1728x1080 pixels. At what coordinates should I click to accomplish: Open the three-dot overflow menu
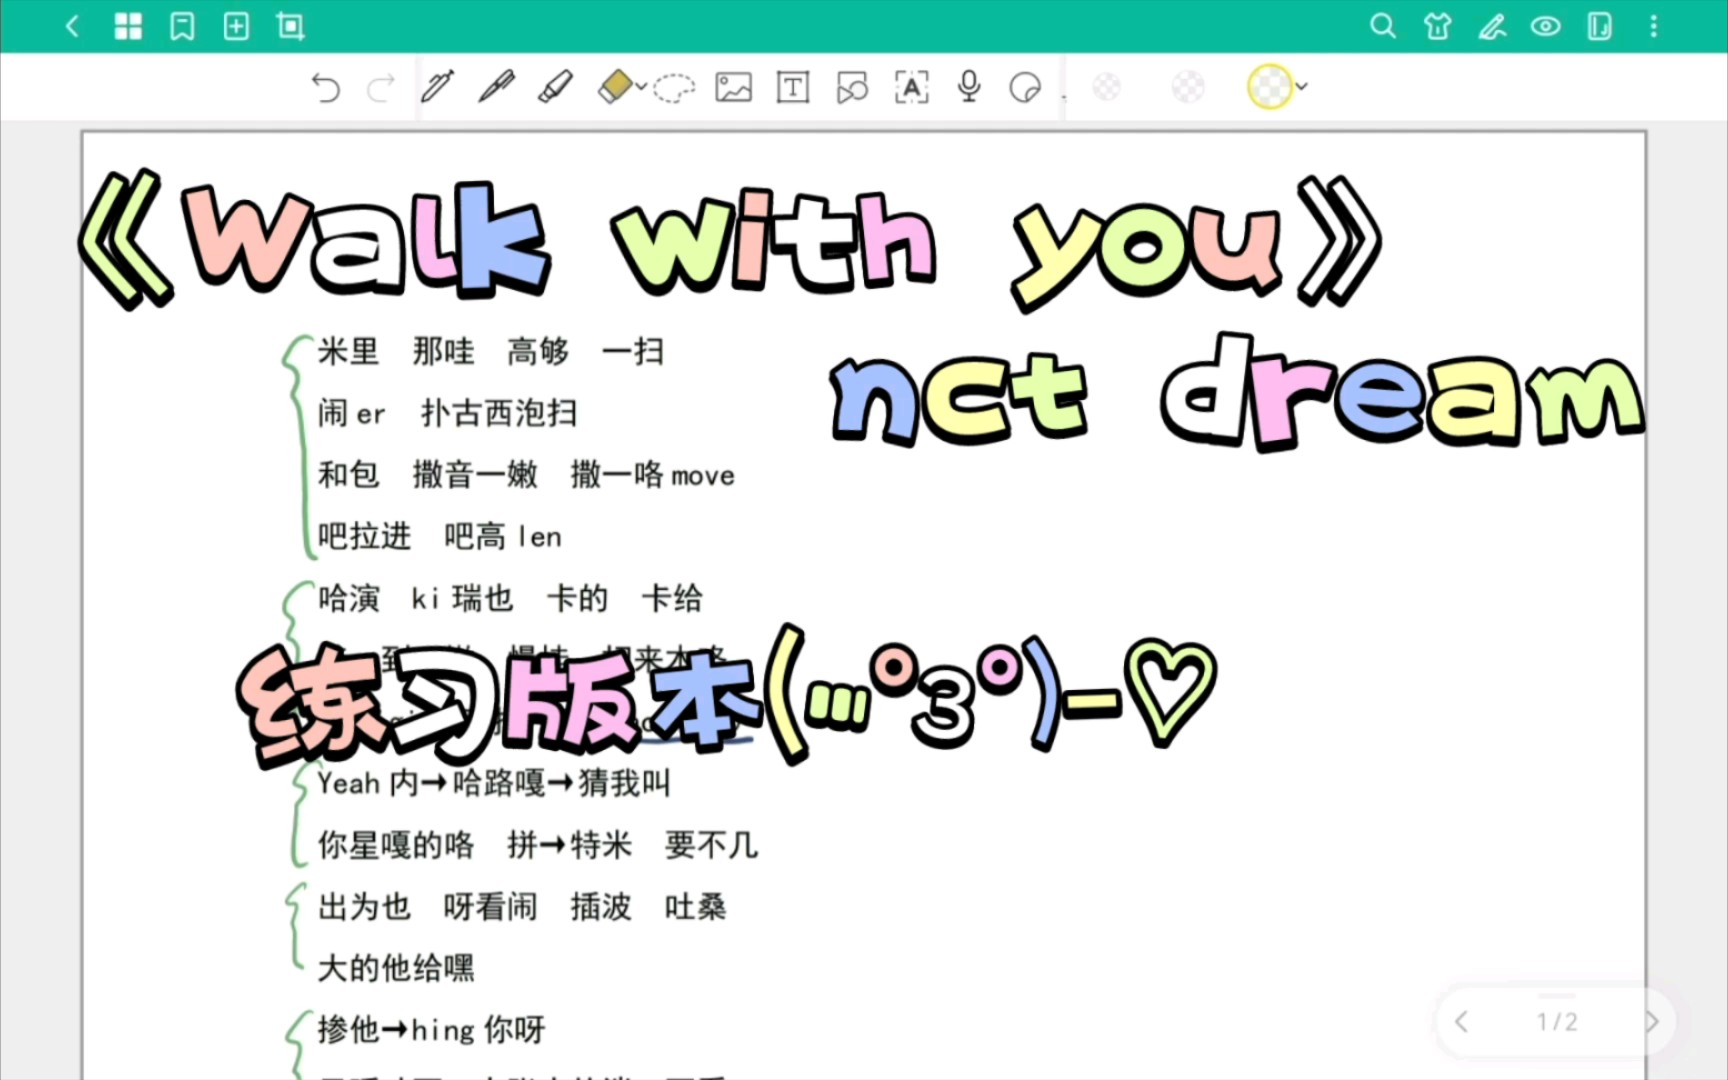[1654, 26]
